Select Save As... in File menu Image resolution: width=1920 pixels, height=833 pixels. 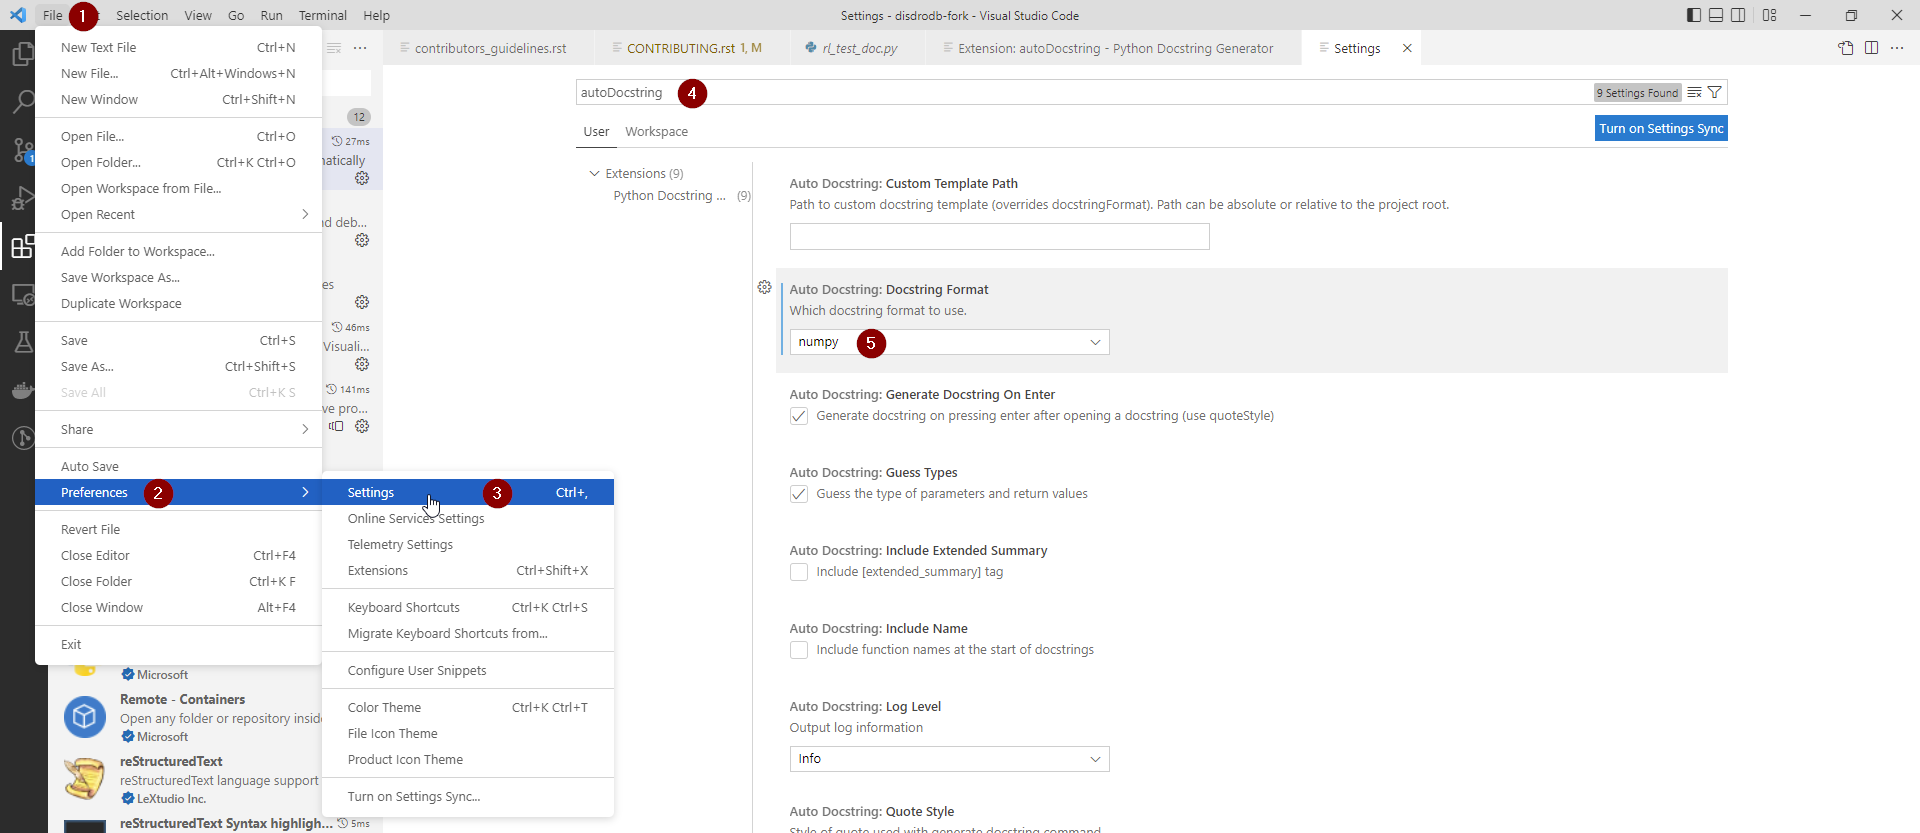tap(179, 367)
